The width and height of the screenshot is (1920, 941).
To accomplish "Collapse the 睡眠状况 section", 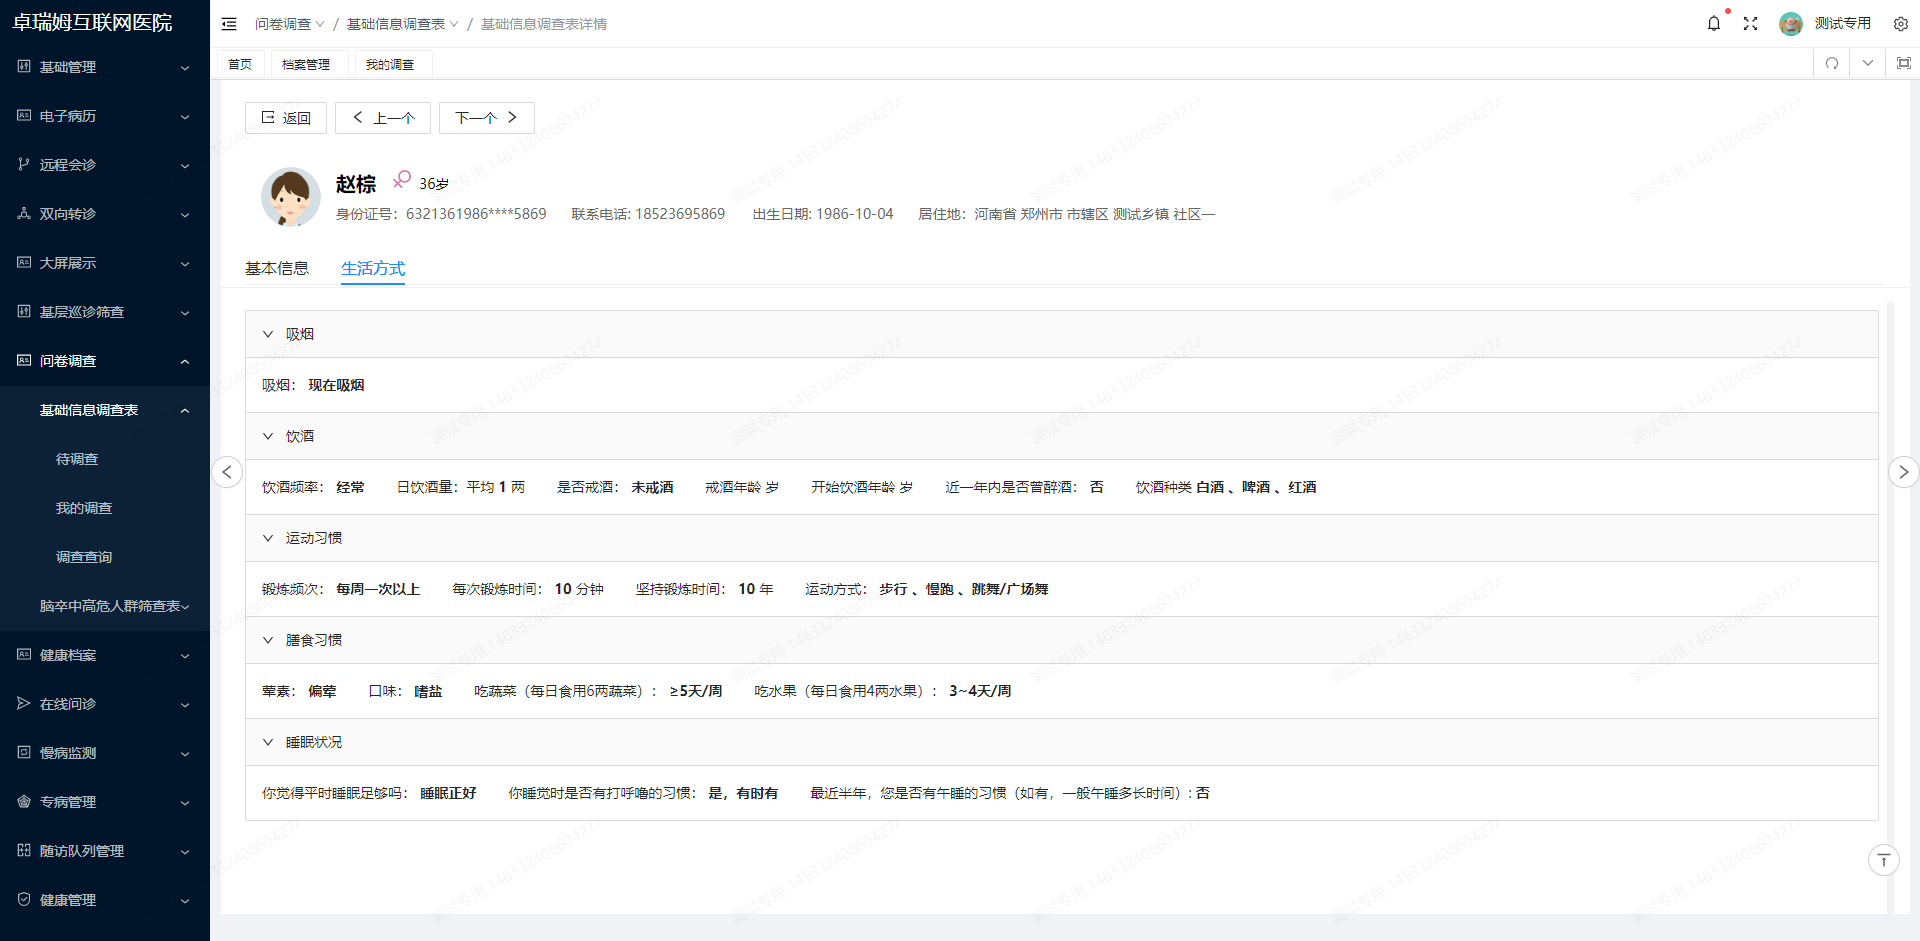I will [x=268, y=742].
